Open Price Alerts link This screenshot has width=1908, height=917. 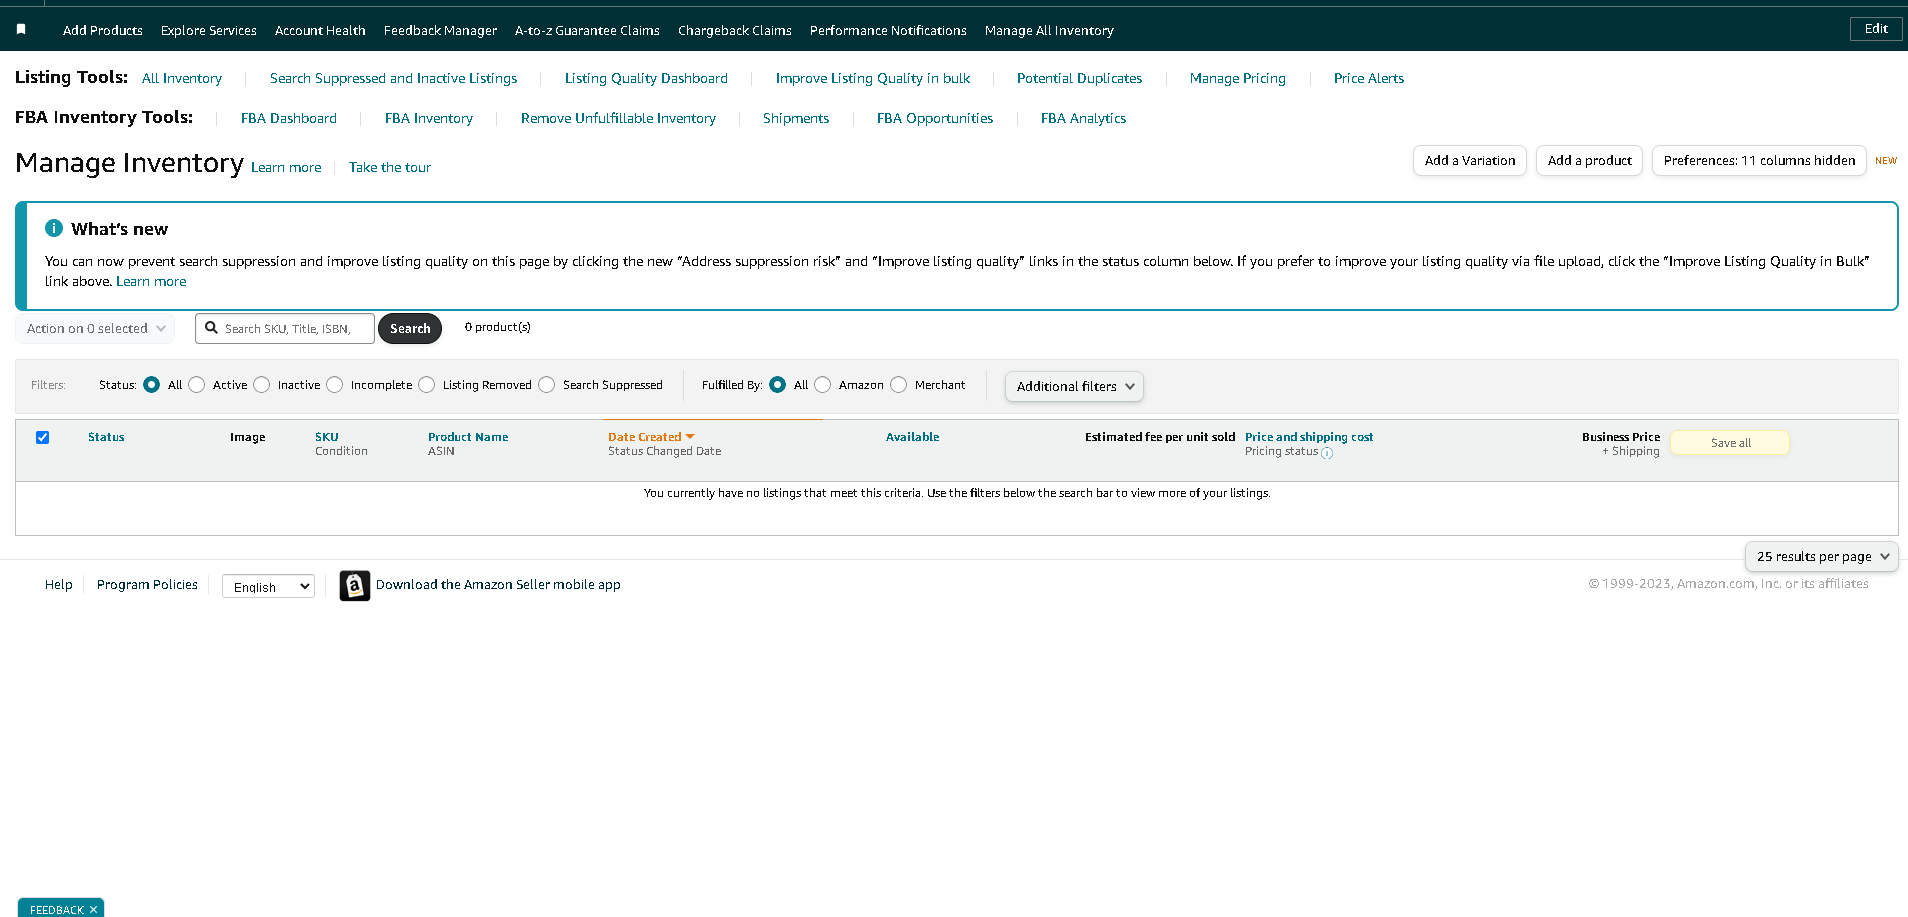(x=1369, y=78)
